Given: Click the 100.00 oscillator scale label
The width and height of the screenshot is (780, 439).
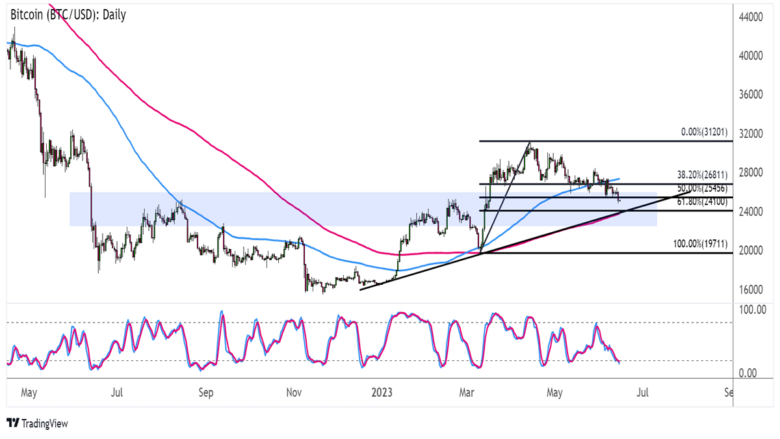Looking at the screenshot, I should [752, 310].
